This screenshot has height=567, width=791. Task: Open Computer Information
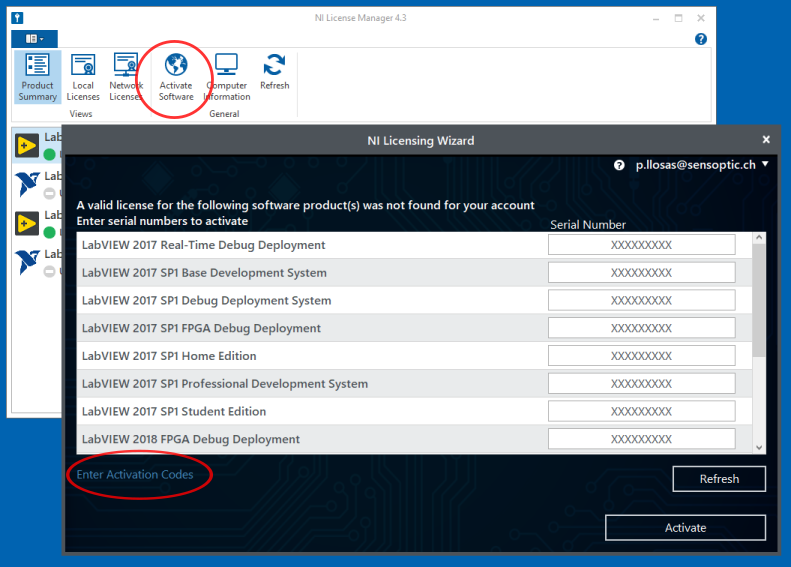click(227, 77)
